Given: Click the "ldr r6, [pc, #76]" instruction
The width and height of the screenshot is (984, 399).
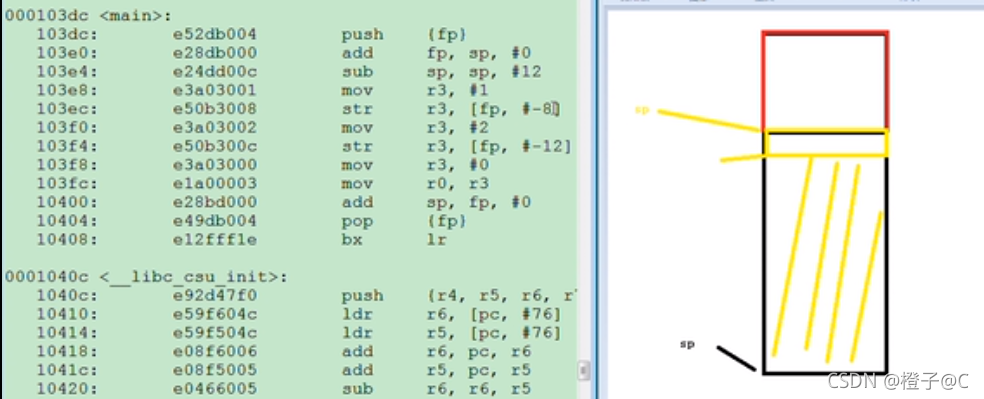Looking at the screenshot, I should pyautogui.click(x=451, y=314).
